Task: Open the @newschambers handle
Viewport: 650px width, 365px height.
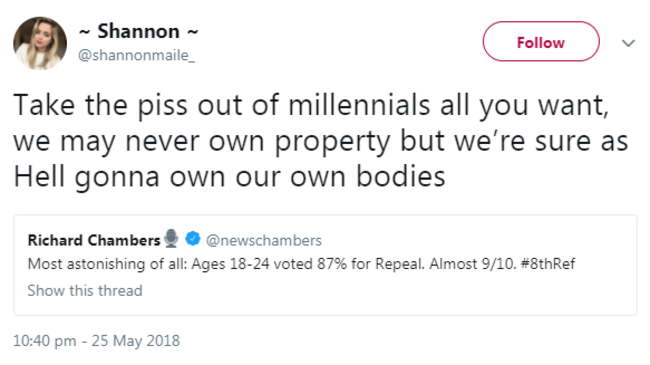Action: tap(264, 240)
